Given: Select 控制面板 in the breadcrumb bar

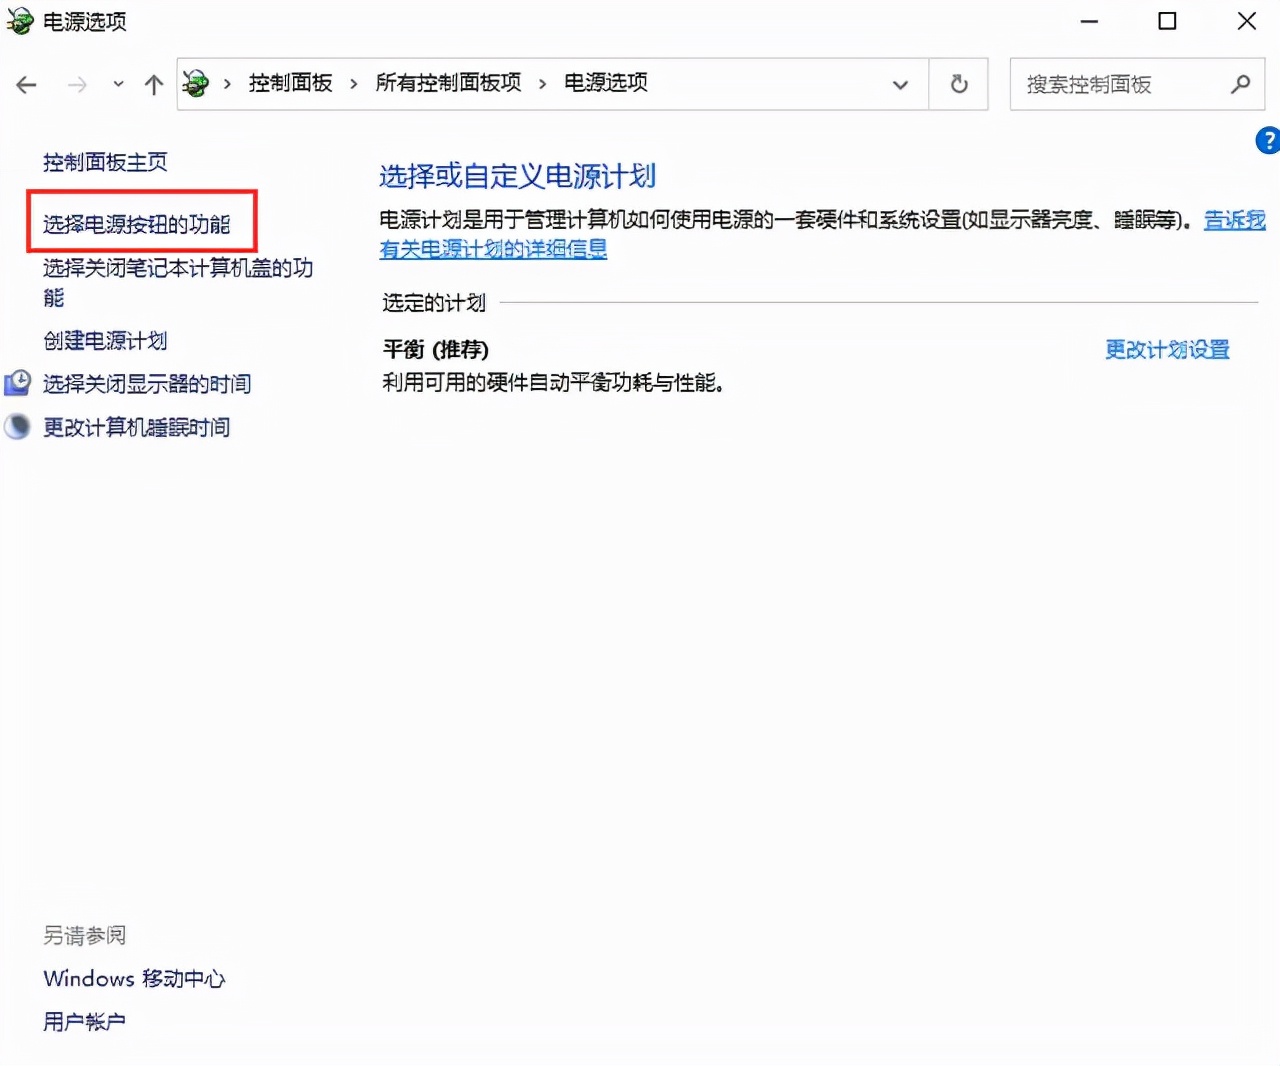Looking at the screenshot, I should pos(290,84).
